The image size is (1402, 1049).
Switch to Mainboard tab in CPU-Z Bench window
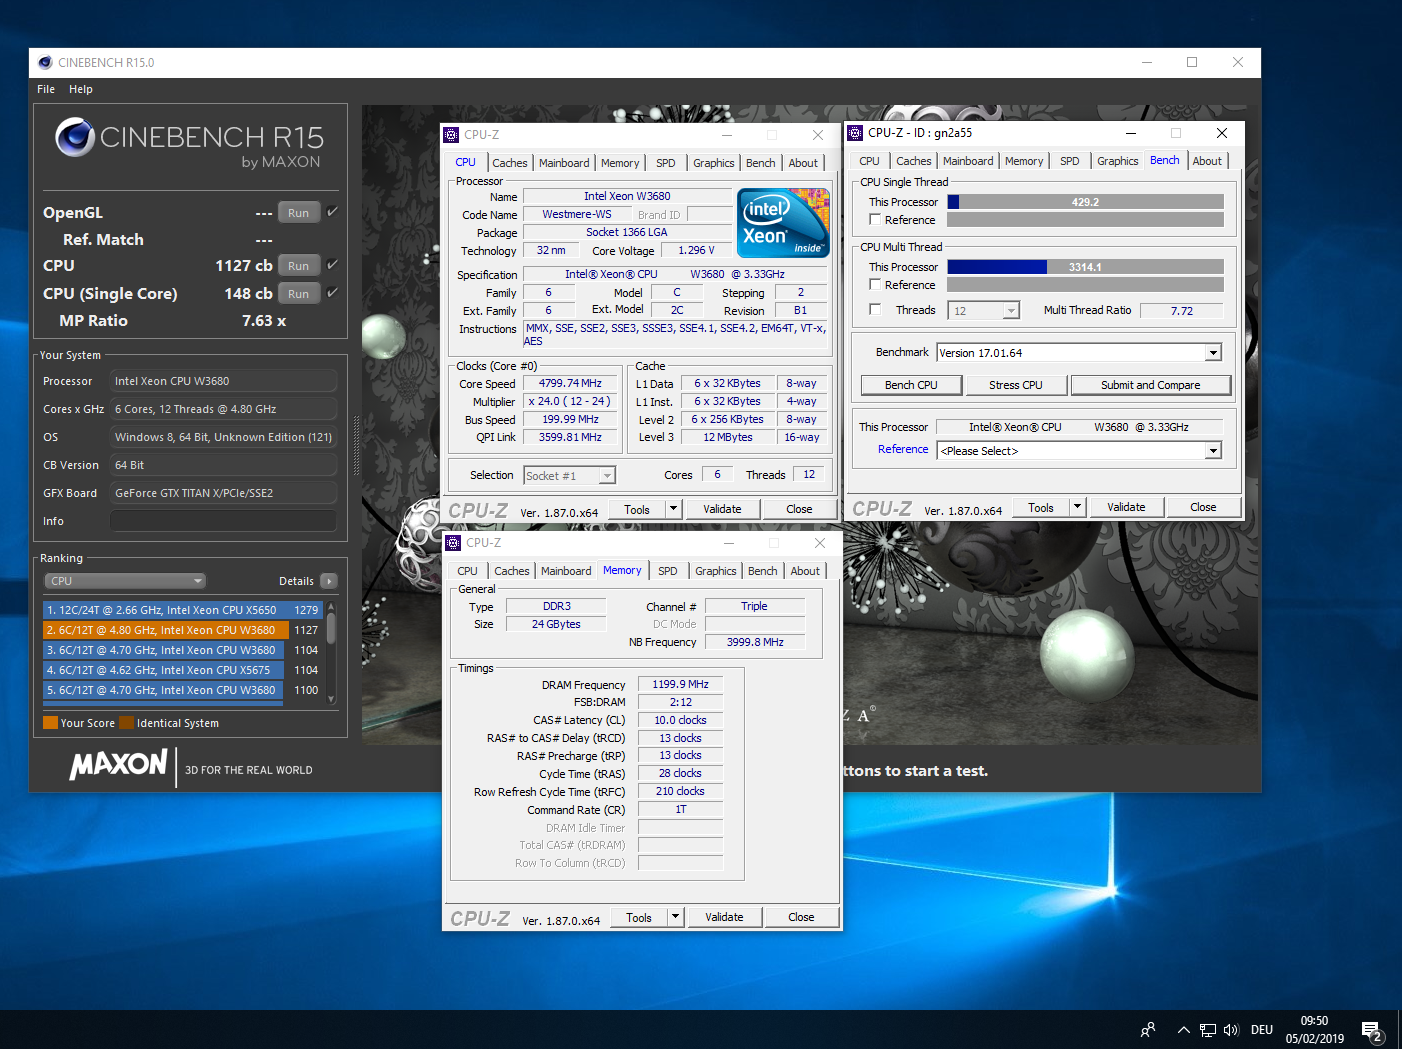(x=968, y=161)
